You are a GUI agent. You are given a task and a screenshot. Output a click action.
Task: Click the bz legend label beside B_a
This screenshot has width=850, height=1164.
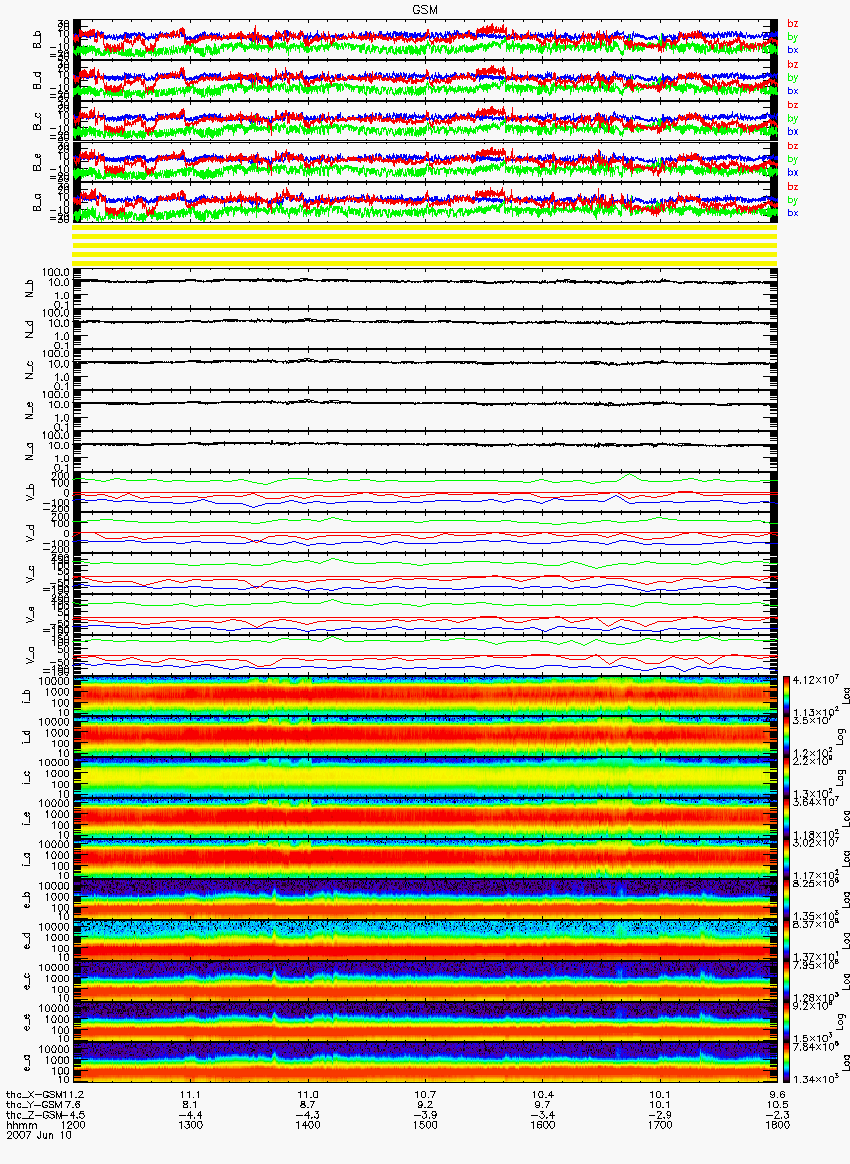coord(792,187)
